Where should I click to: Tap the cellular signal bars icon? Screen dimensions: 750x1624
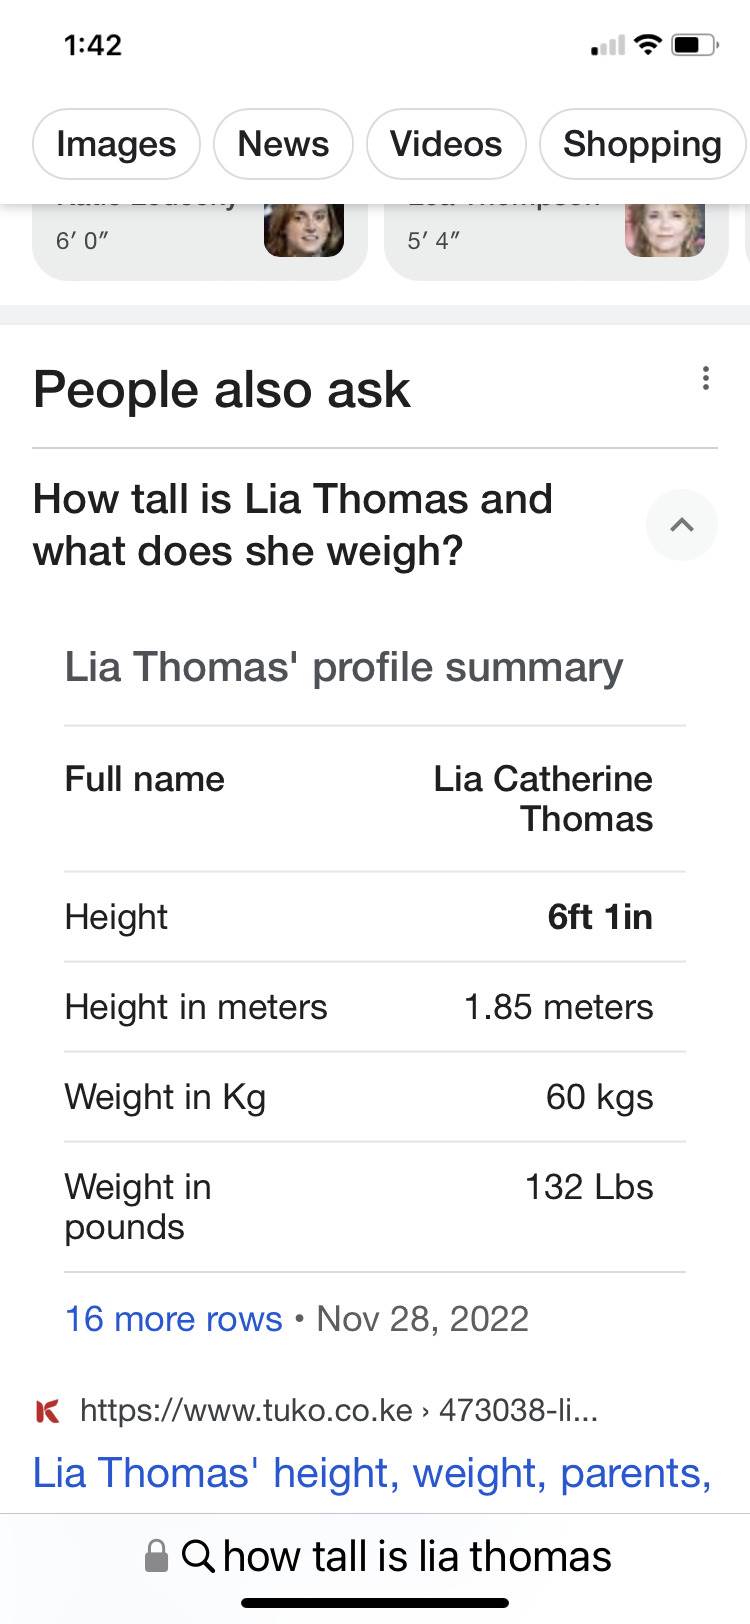[607, 45]
